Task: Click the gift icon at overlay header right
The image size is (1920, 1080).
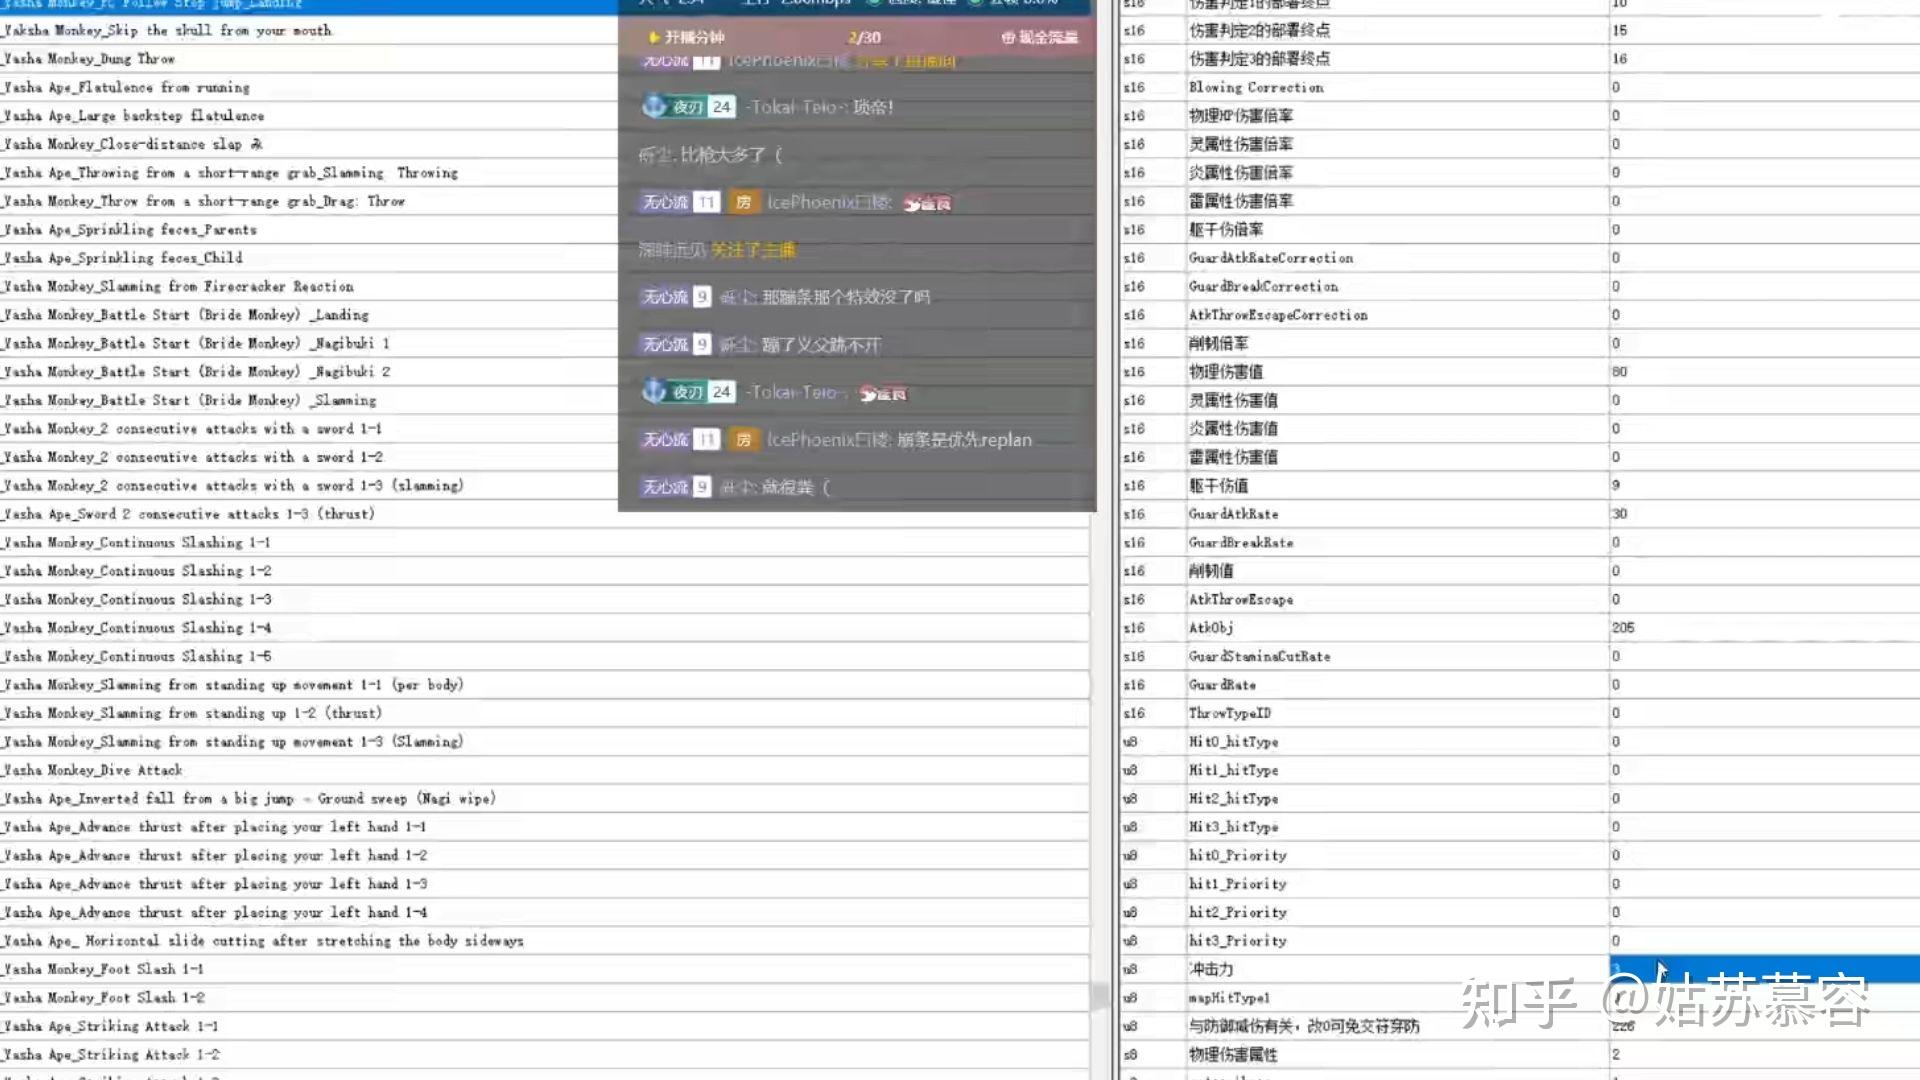Action: [x=1008, y=38]
